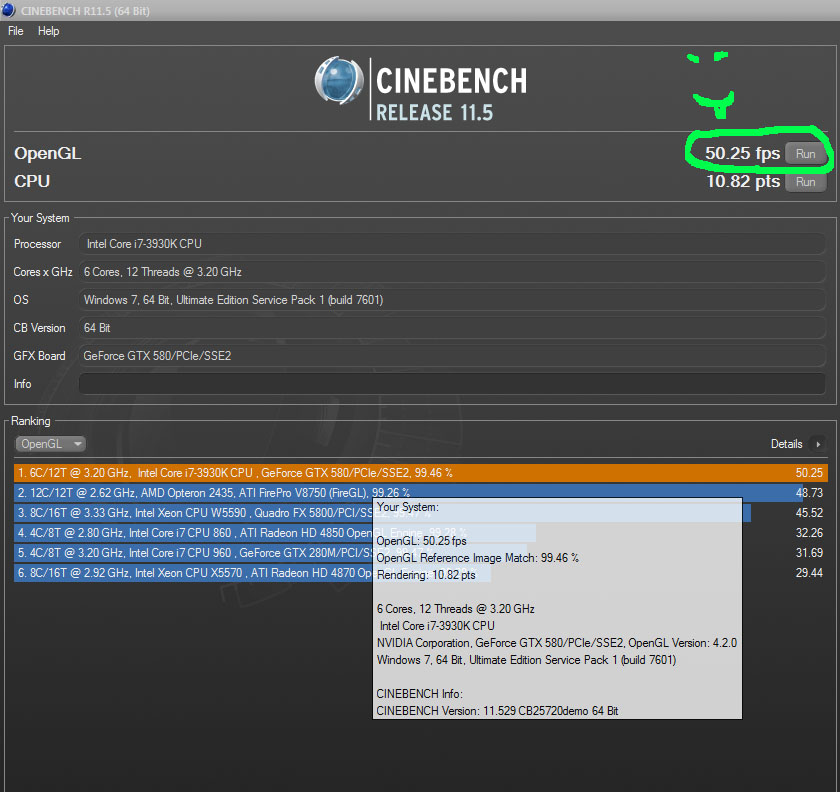Open the Help menu

[x=49, y=31]
